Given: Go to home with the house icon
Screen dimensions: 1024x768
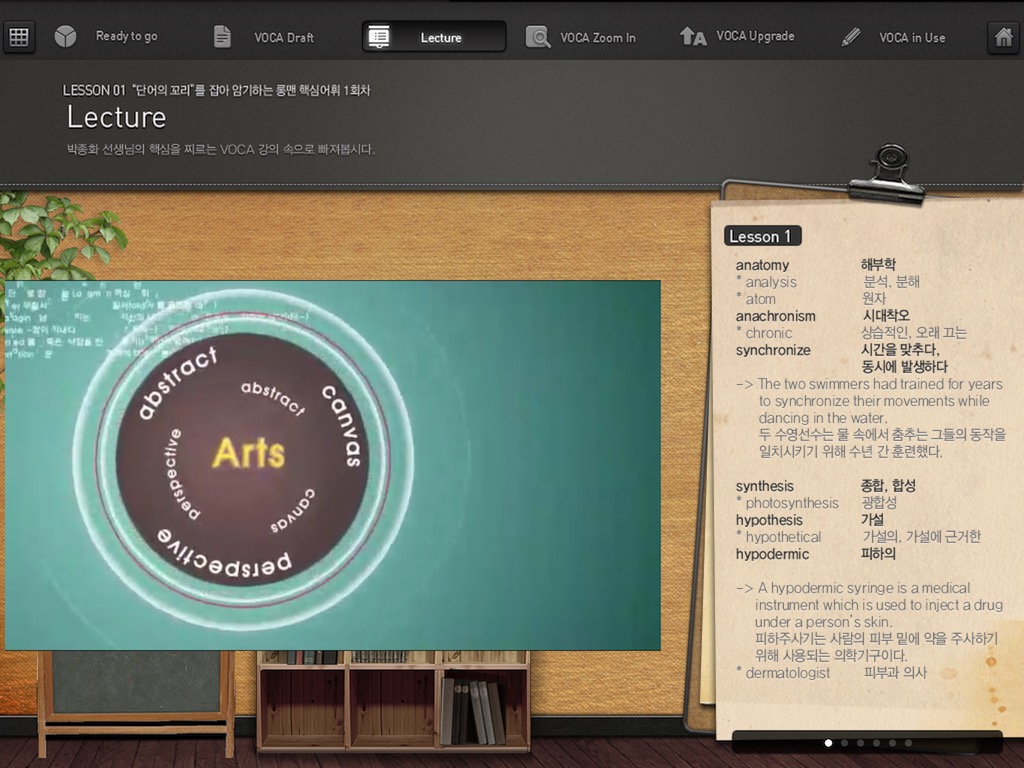Looking at the screenshot, I should pos(1003,37).
